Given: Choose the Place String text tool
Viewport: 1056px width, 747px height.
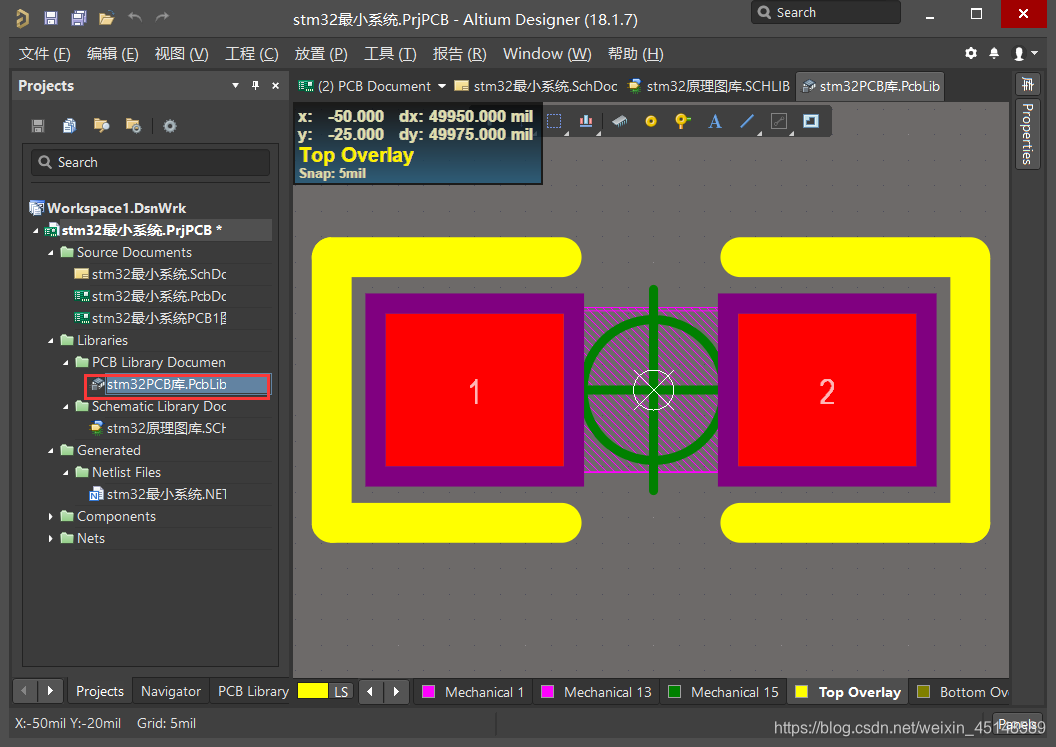Looking at the screenshot, I should pyautogui.click(x=714, y=121).
